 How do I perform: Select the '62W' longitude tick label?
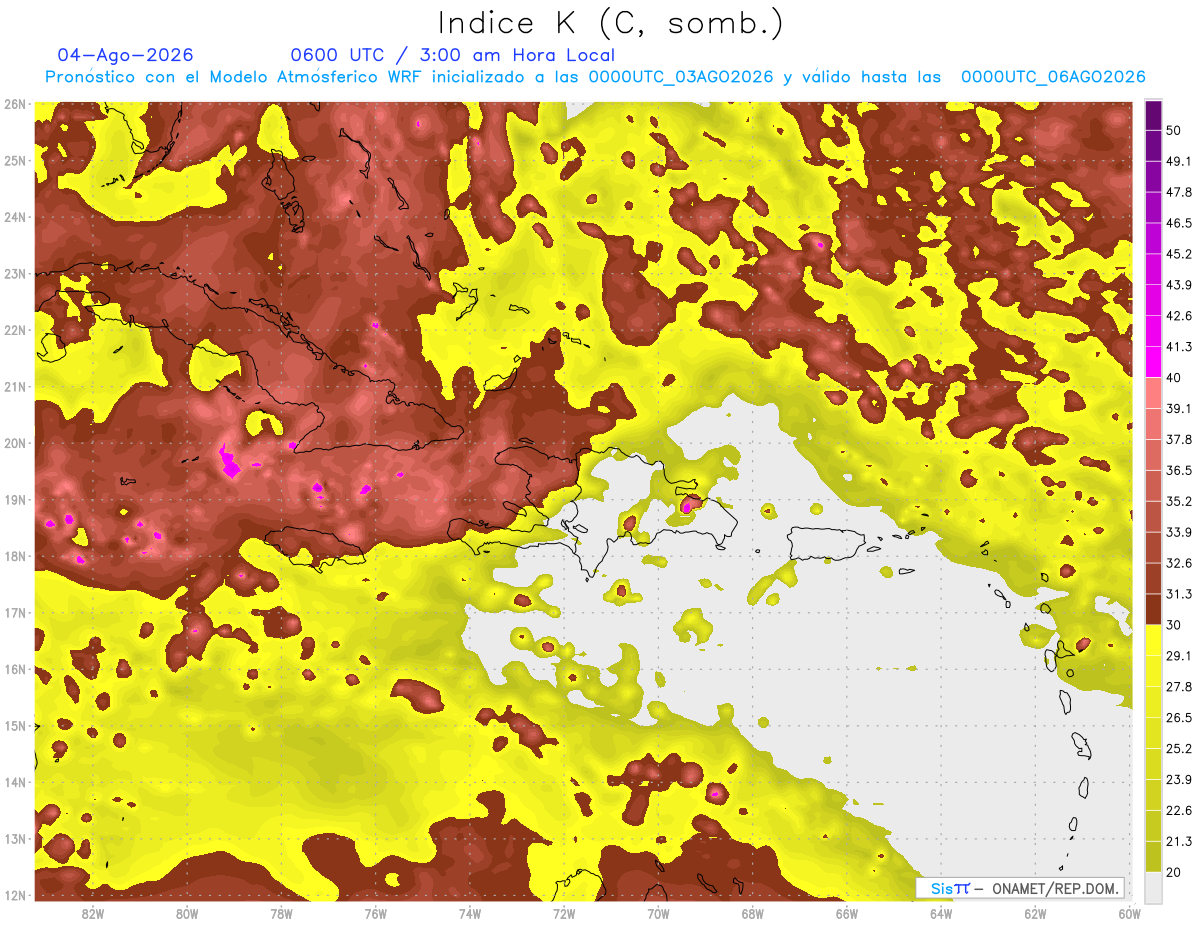[1035, 913]
